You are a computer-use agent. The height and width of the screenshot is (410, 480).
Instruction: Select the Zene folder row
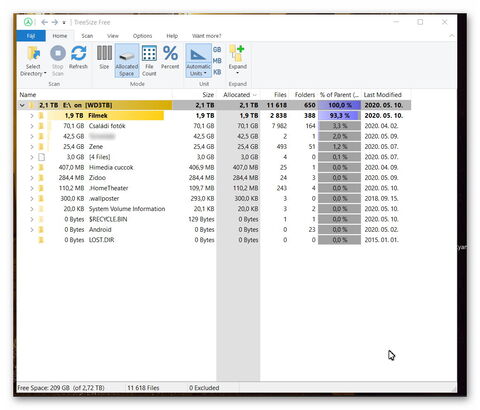click(214, 147)
